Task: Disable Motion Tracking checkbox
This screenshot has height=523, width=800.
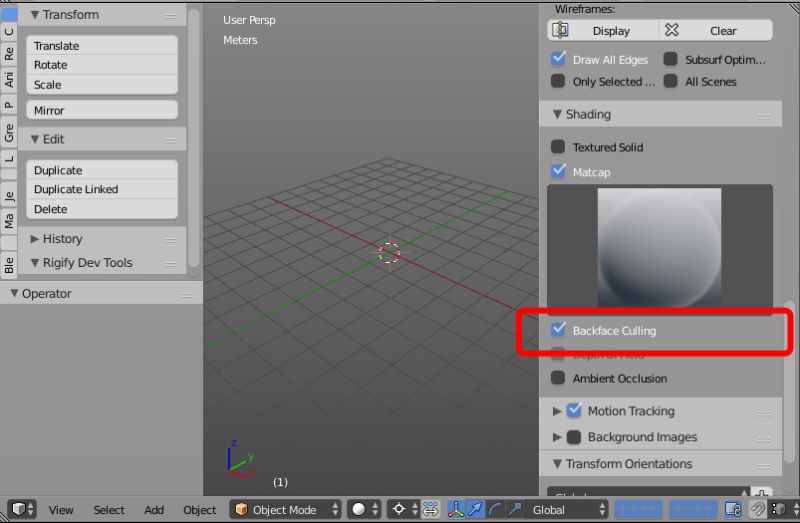Action: tap(574, 410)
